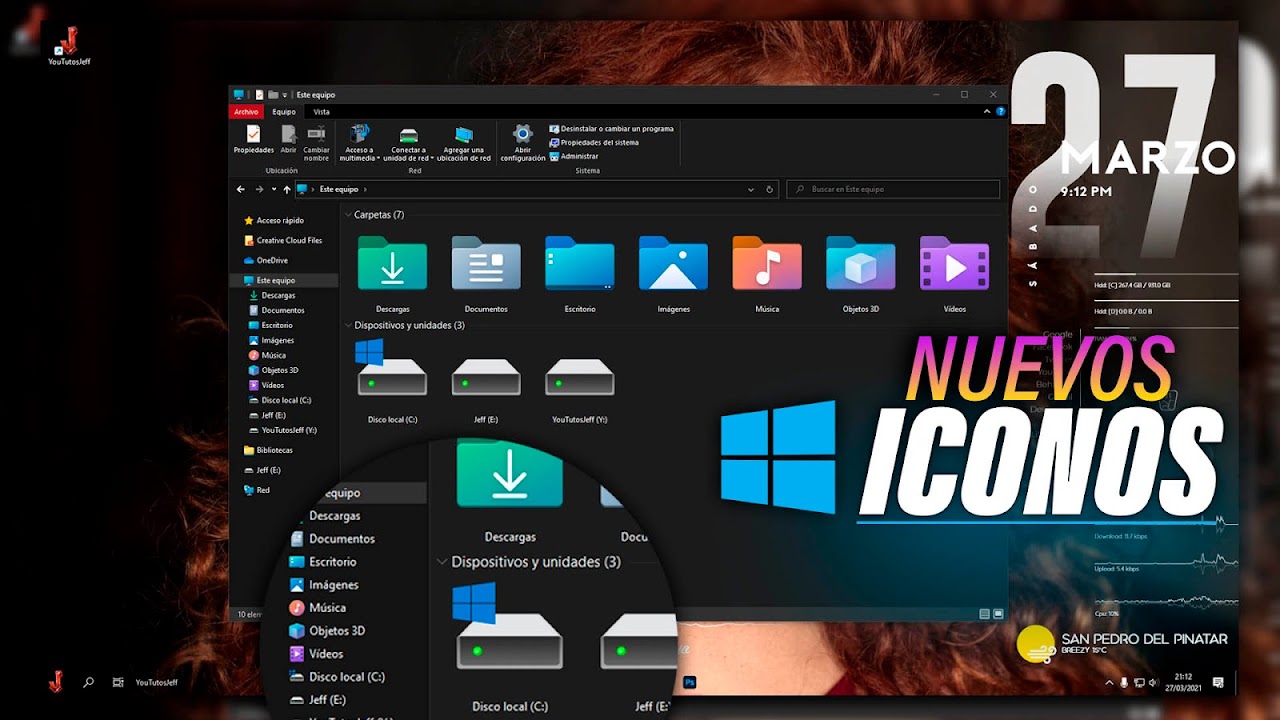This screenshot has width=1280, height=720.
Task: Select Documentos in the navigation pane
Action: (276, 310)
